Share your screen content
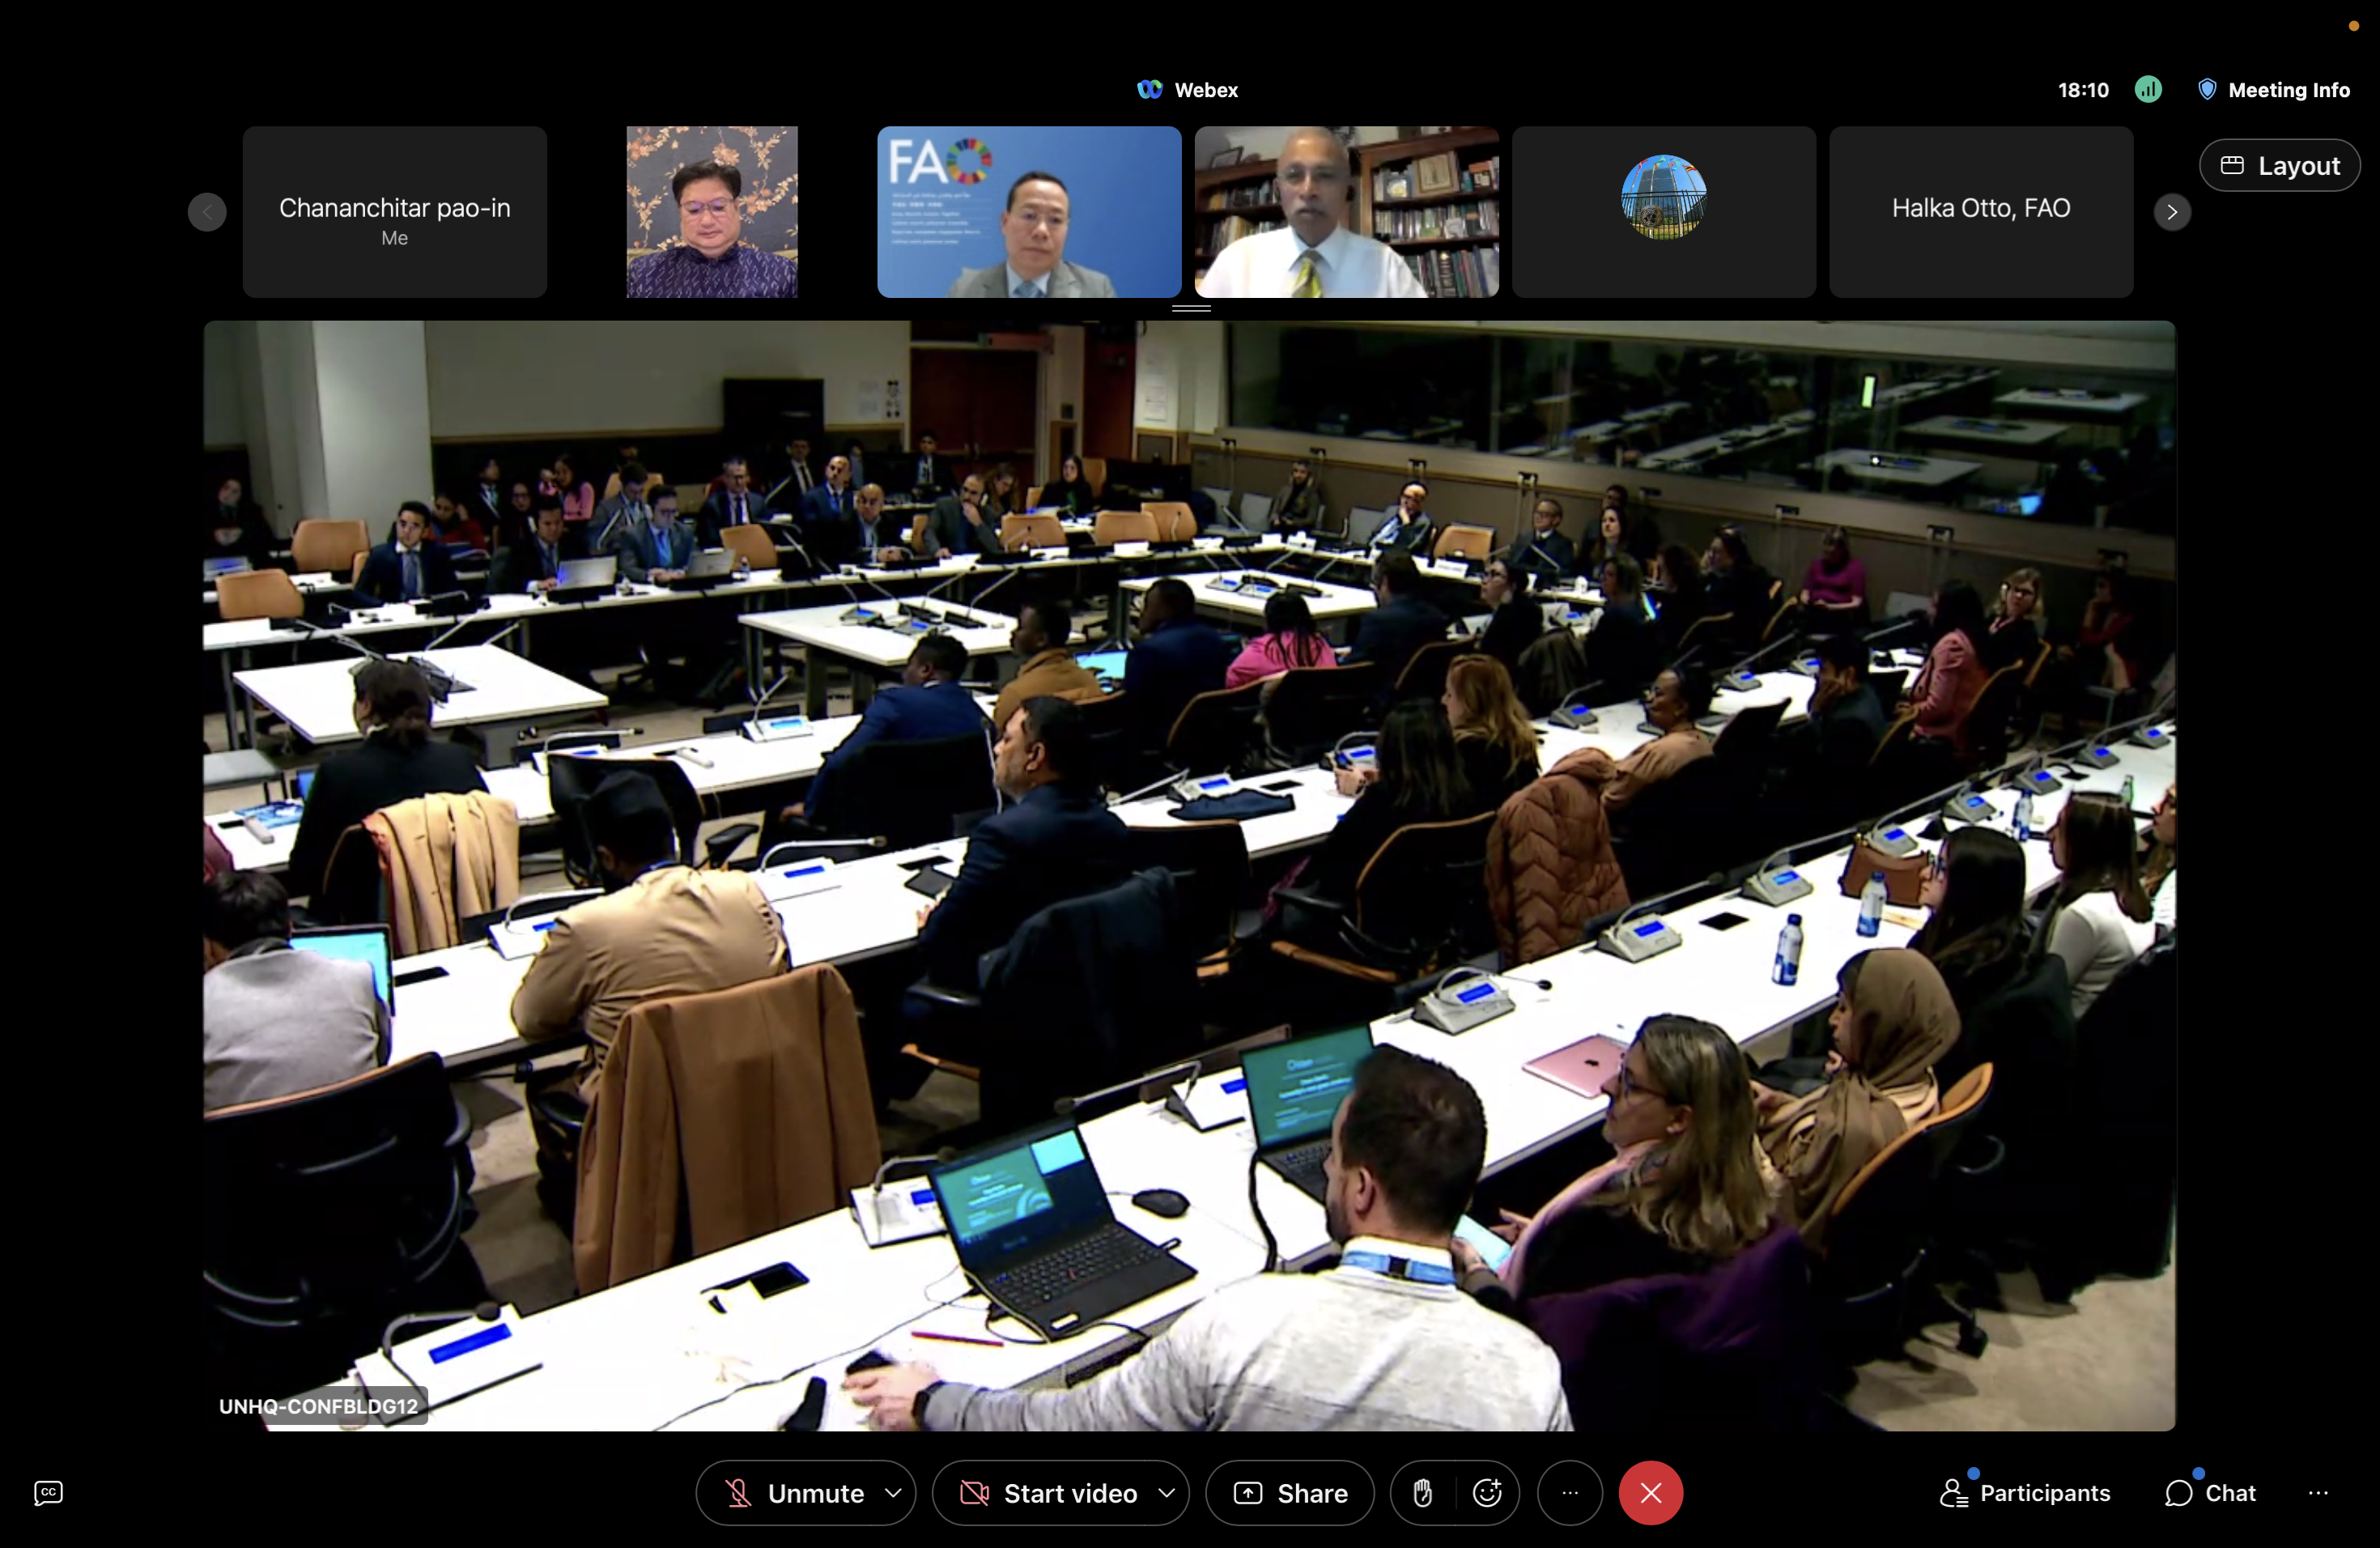This screenshot has height=1548, width=2380. 1289,1492
